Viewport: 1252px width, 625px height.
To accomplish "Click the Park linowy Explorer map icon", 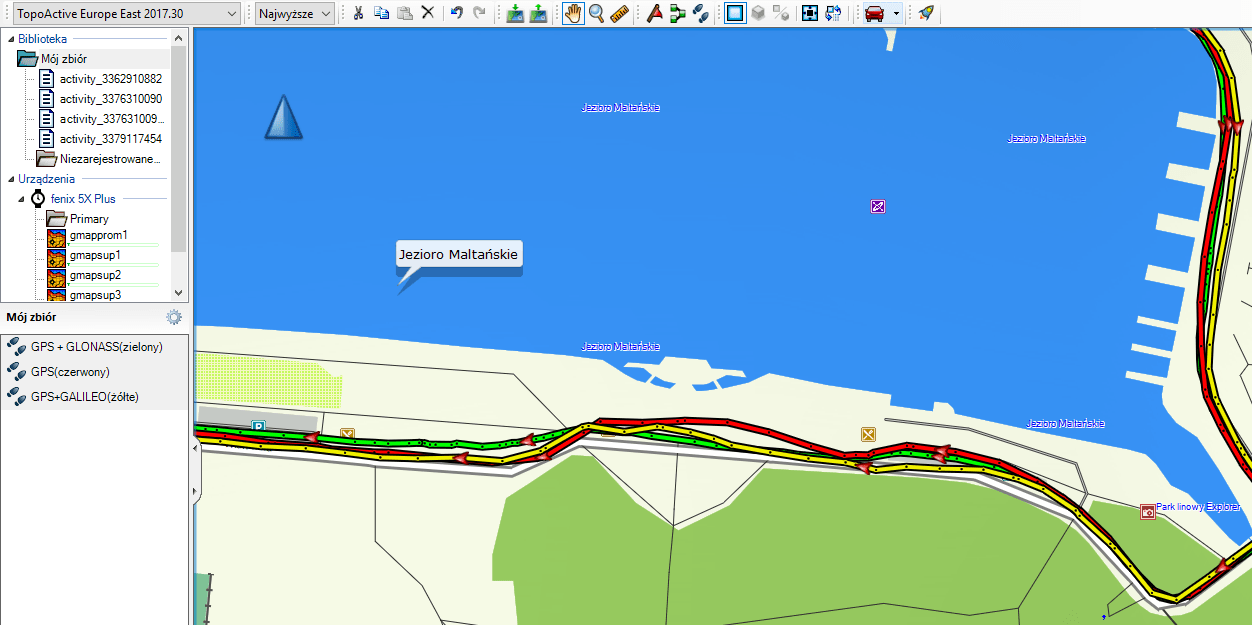I will [1148, 512].
